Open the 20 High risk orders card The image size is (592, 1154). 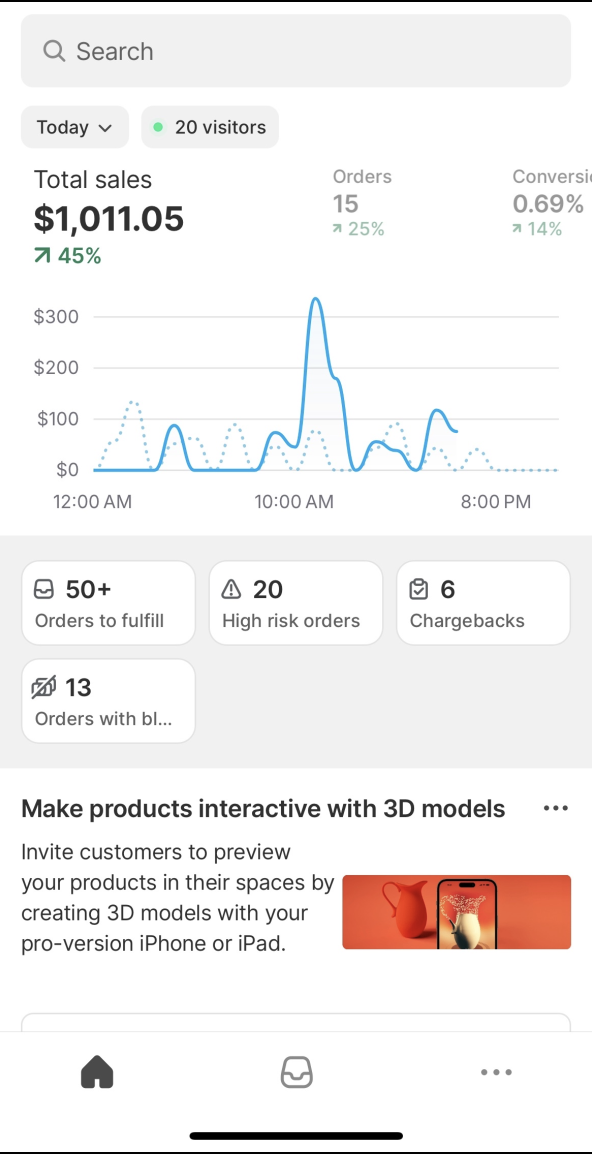coord(296,603)
